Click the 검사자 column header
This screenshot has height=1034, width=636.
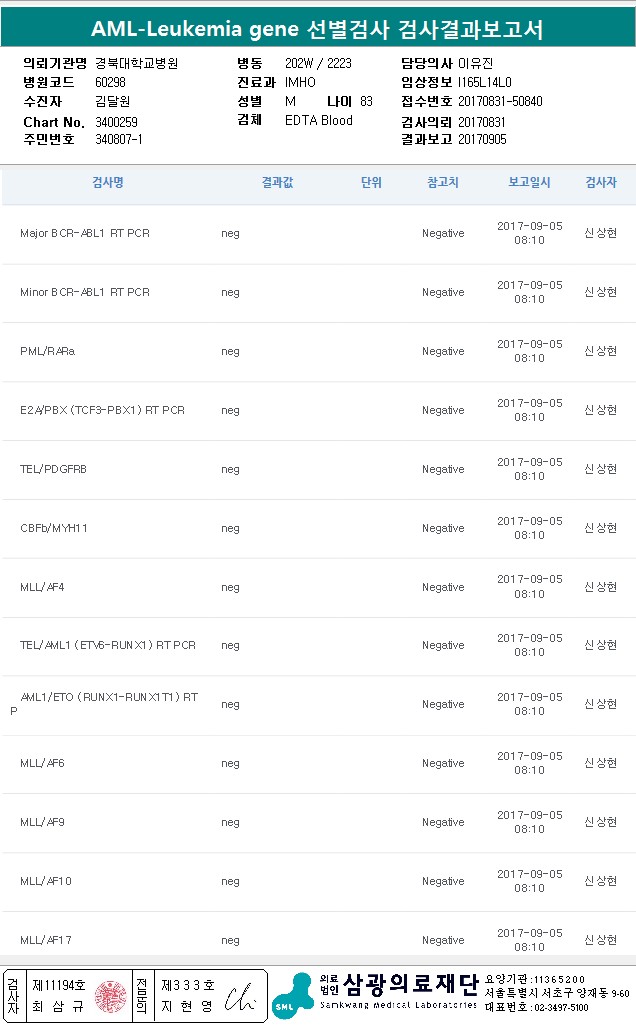pyautogui.click(x=600, y=183)
